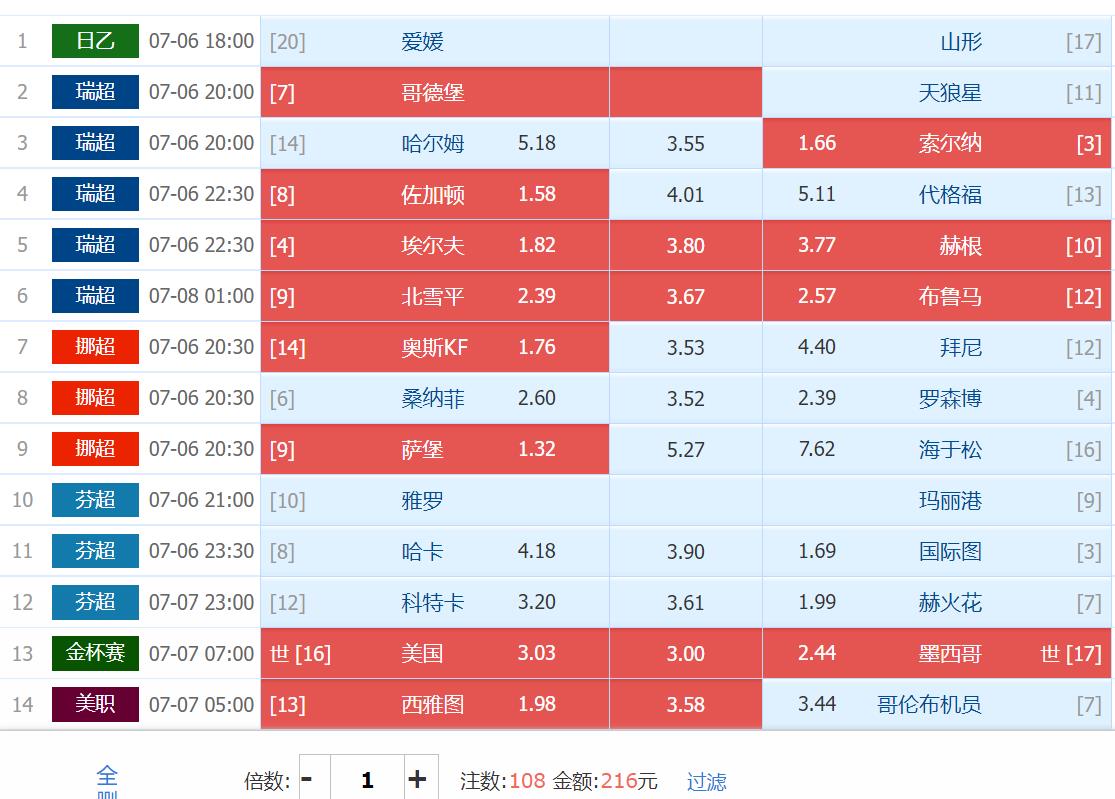Click the date 07-07 07:00 in row 13
The width and height of the screenshot is (1115, 799).
pos(201,653)
